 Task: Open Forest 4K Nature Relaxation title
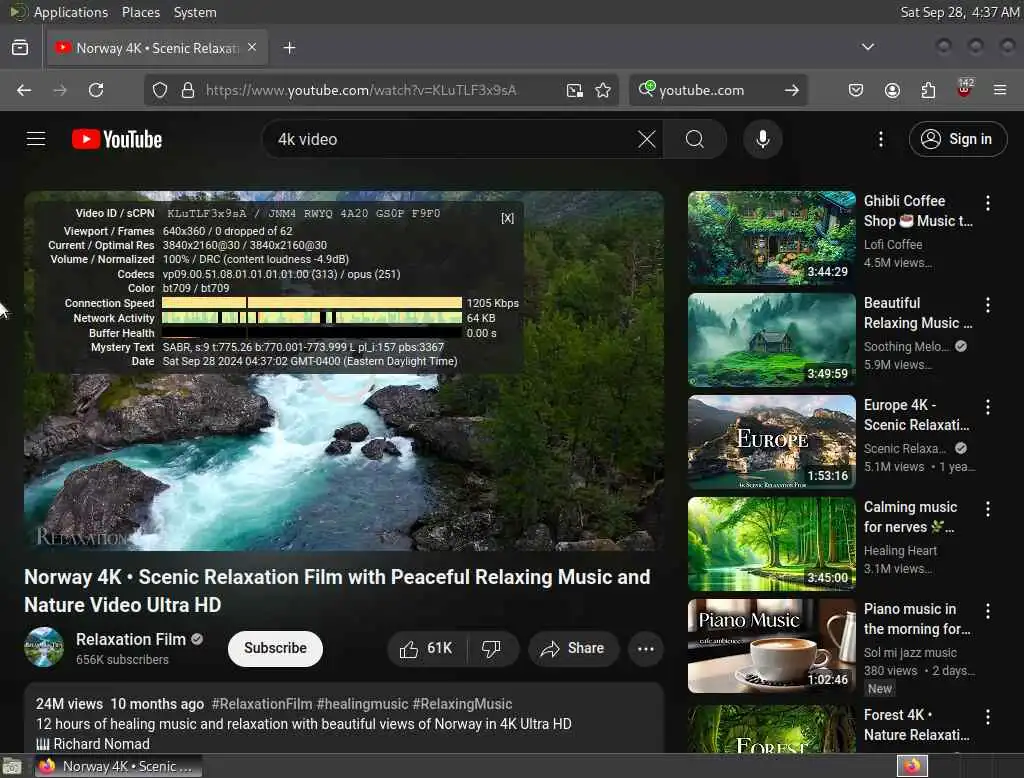(x=917, y=725)
